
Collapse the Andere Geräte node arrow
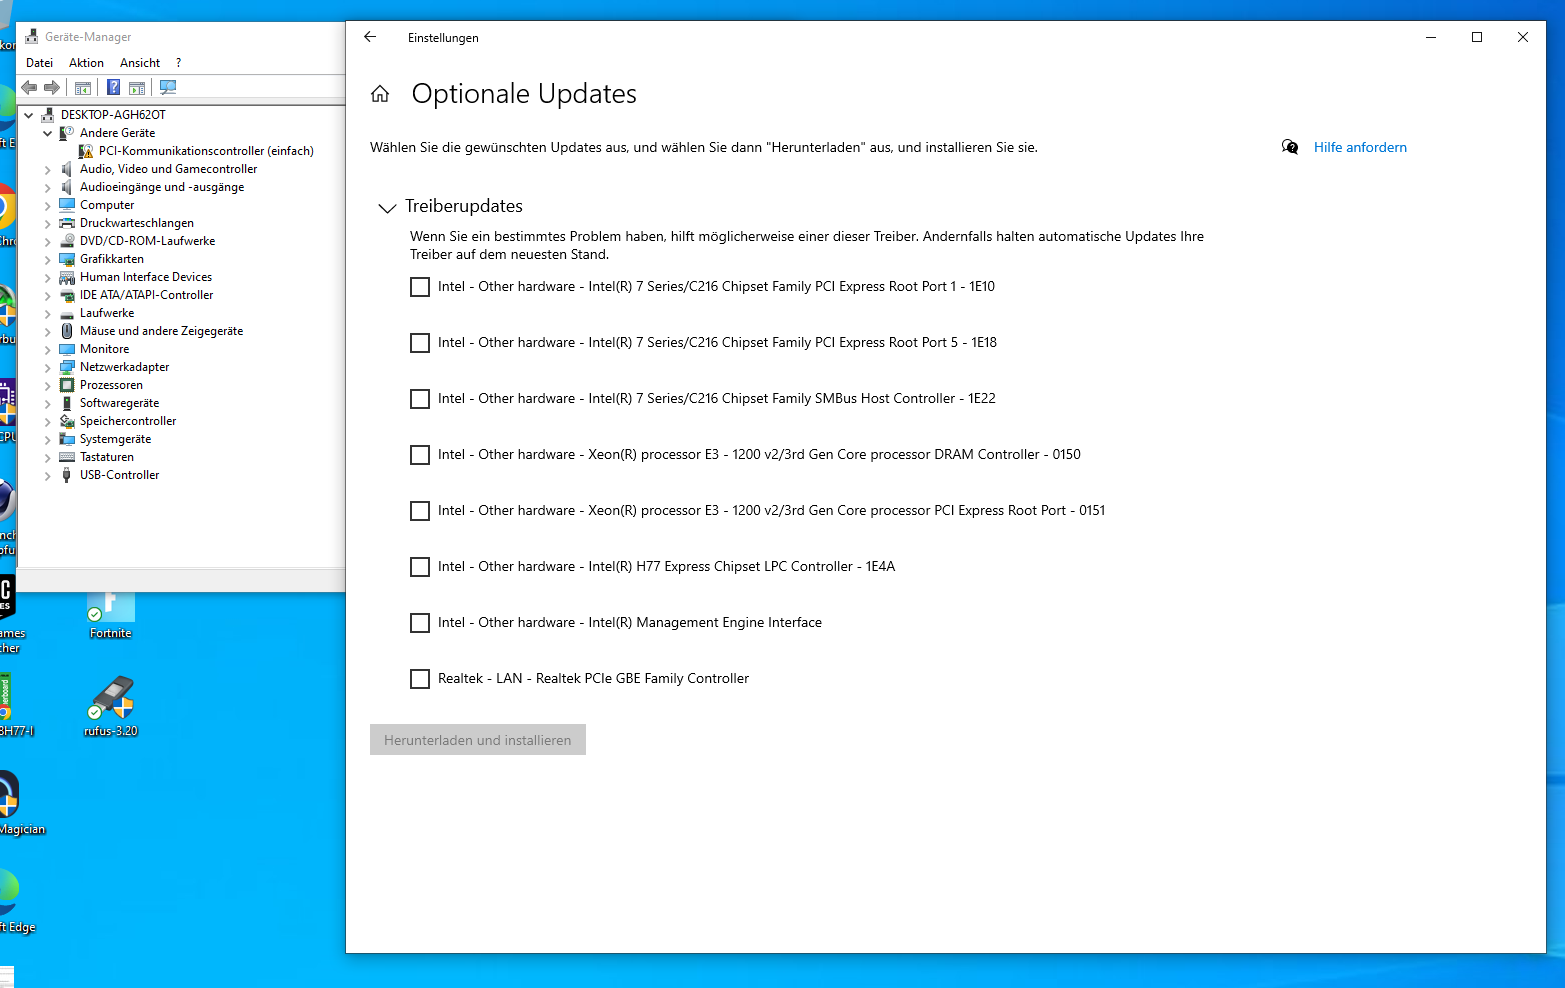coord(47,133)
